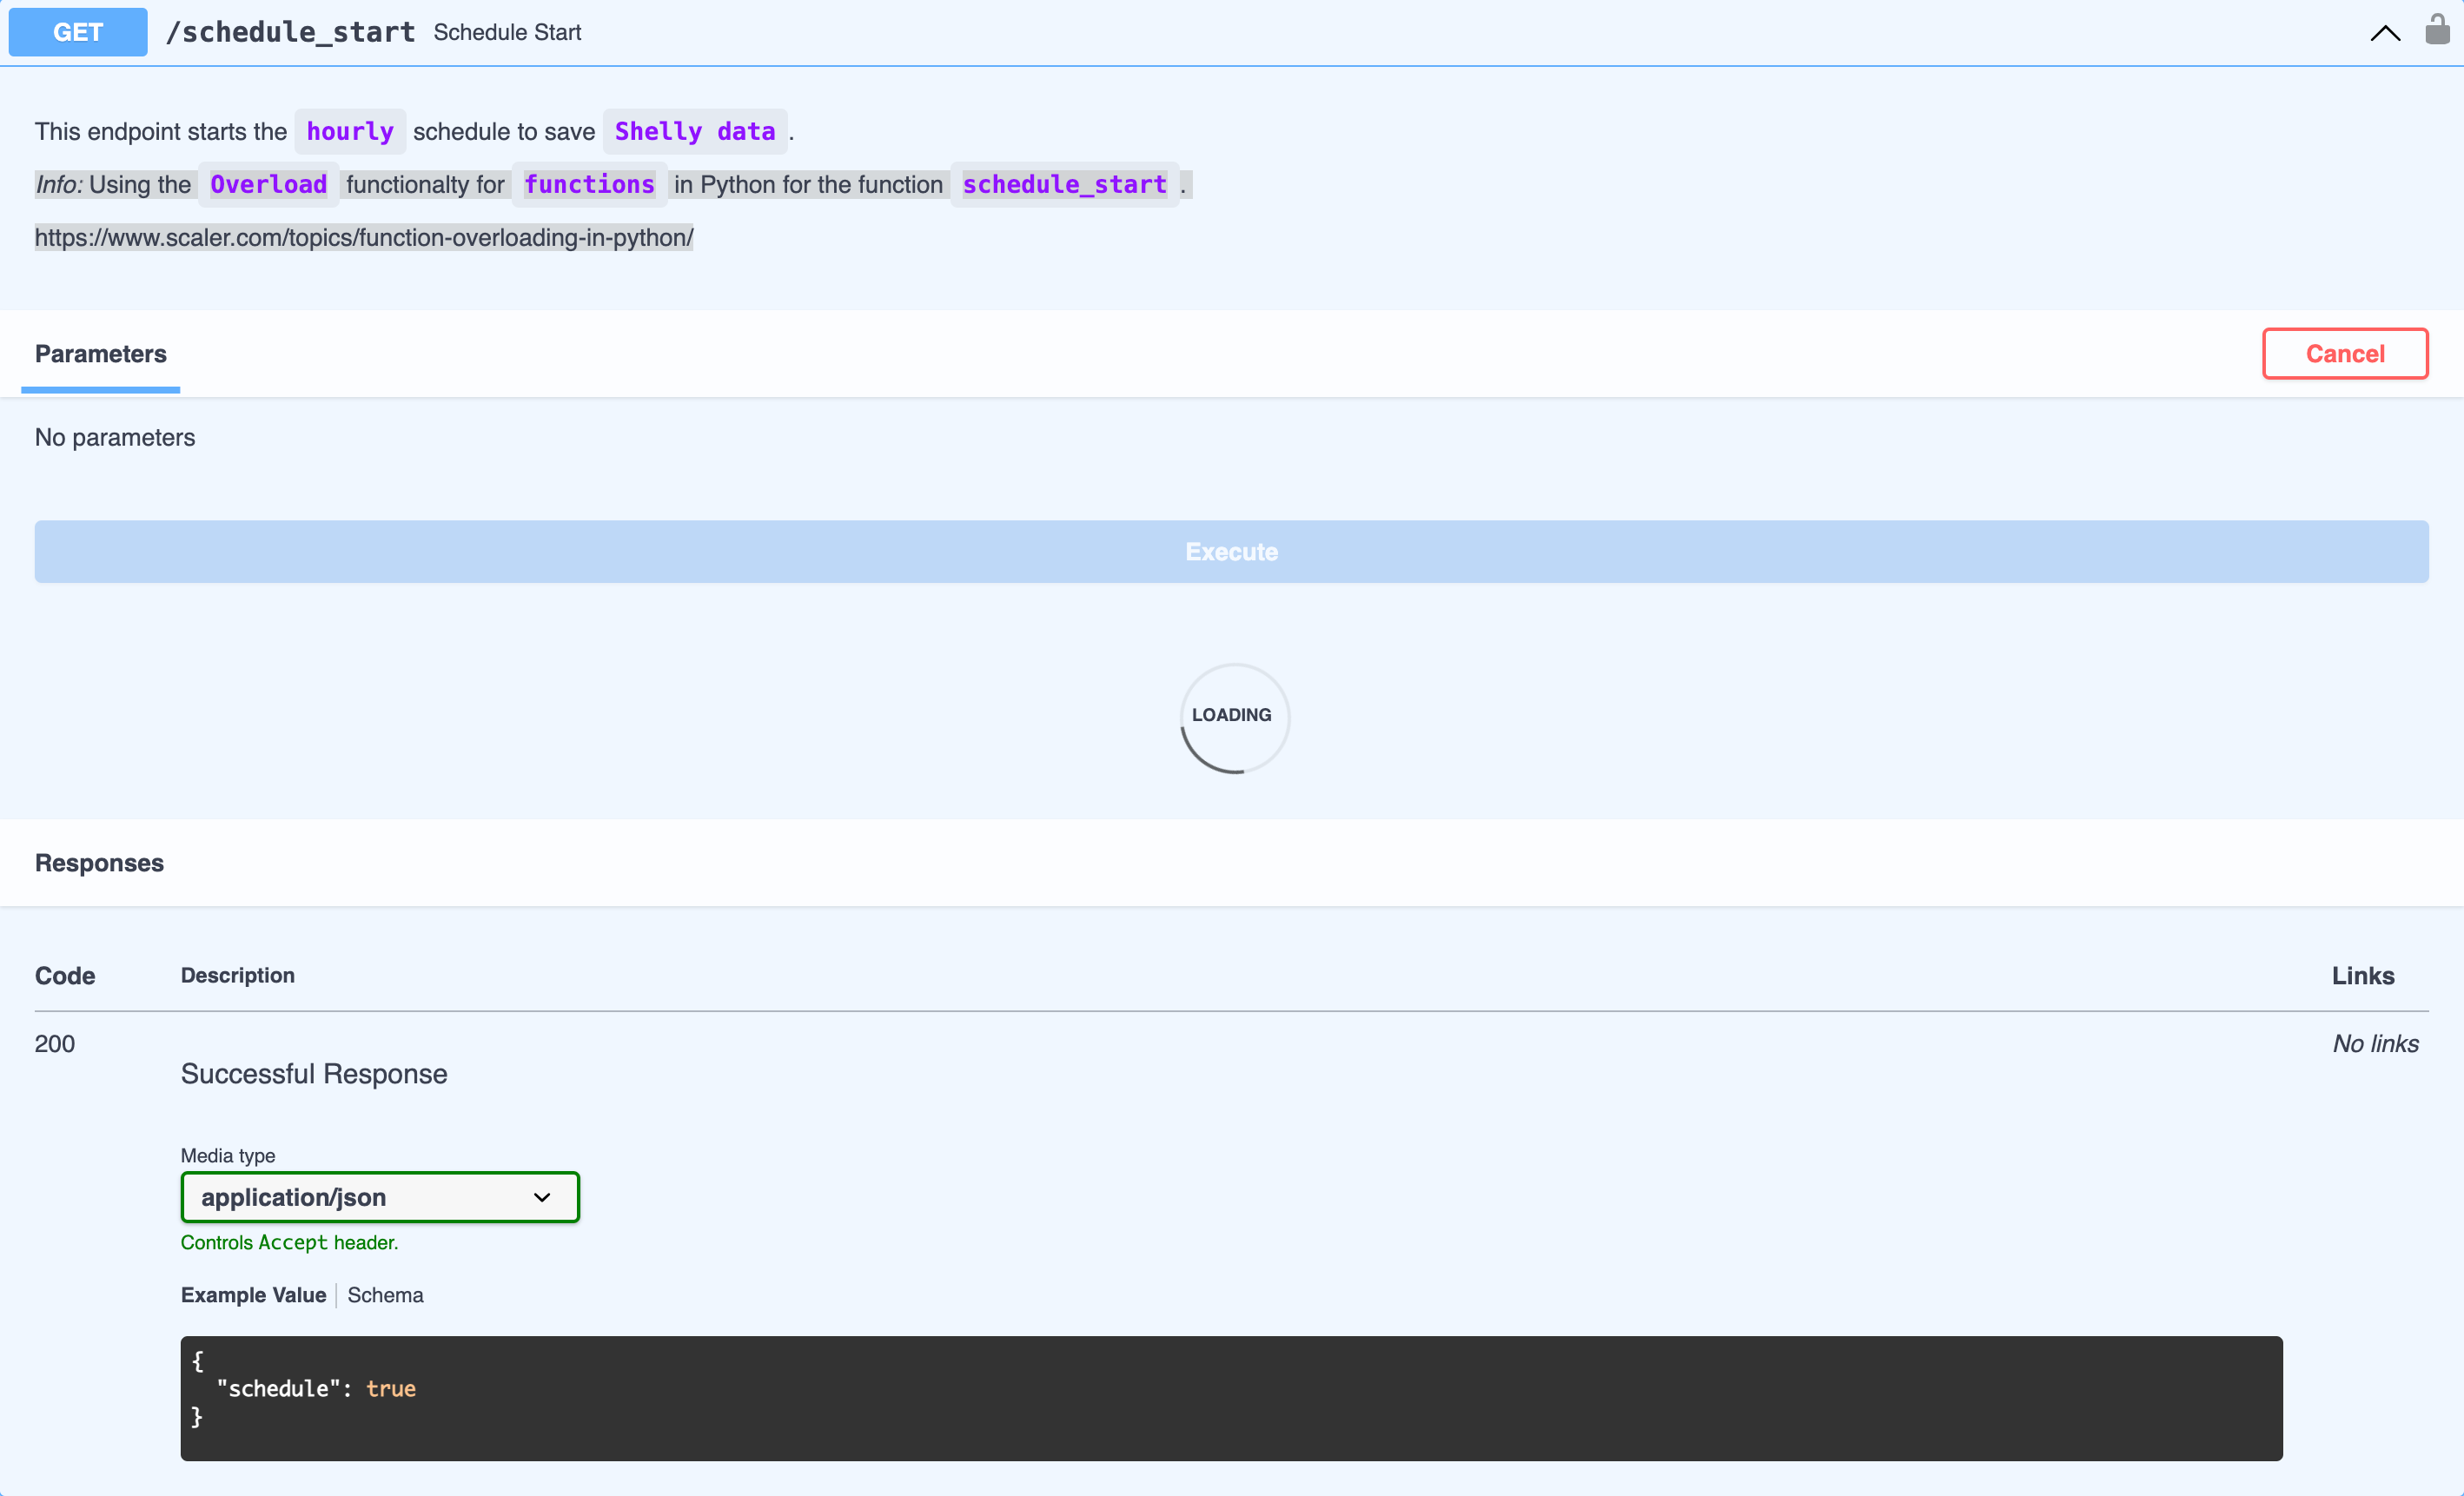This screenshot has height=1496, width=2464.
Task: Click the Execute button
Action: pyautogui.click(x=1231, y=551)
